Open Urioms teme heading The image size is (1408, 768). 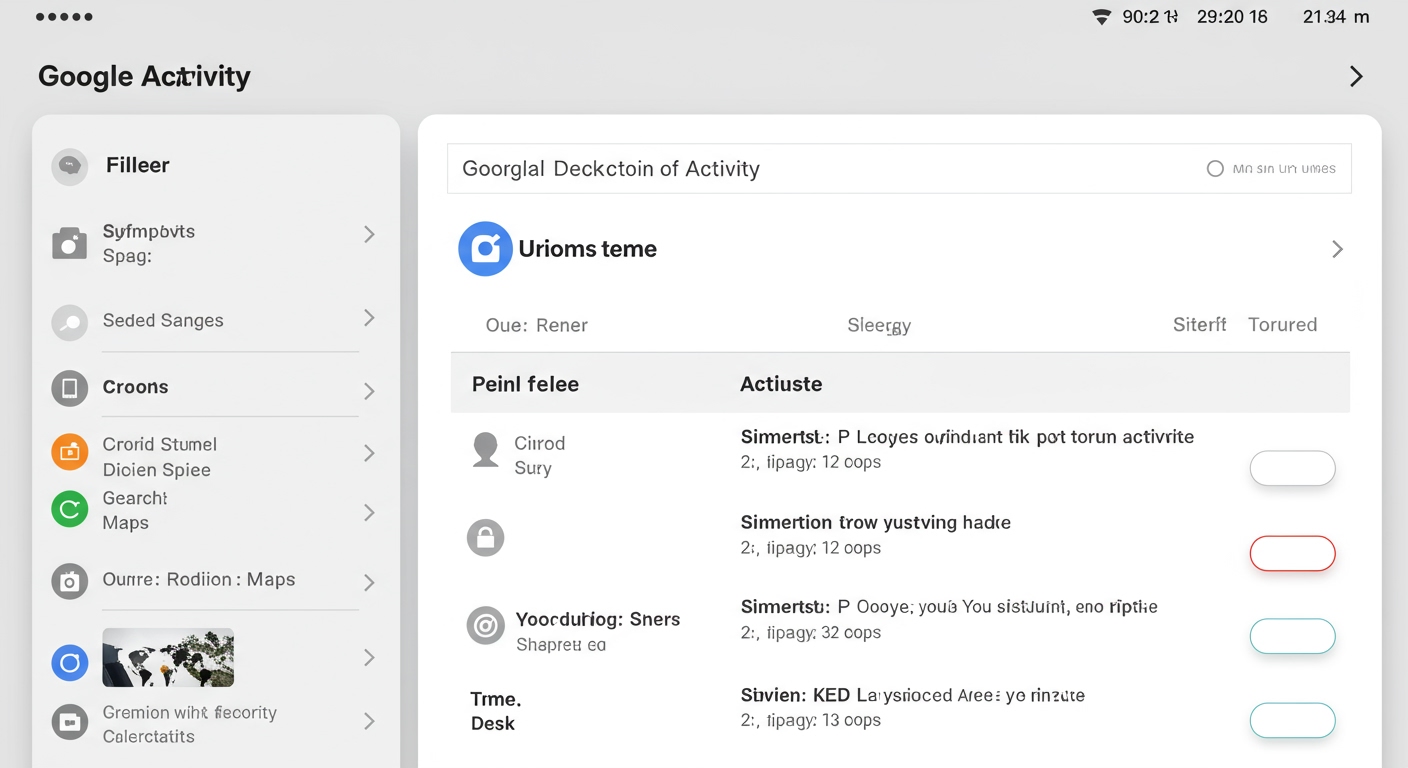click(x=587, y=249)
